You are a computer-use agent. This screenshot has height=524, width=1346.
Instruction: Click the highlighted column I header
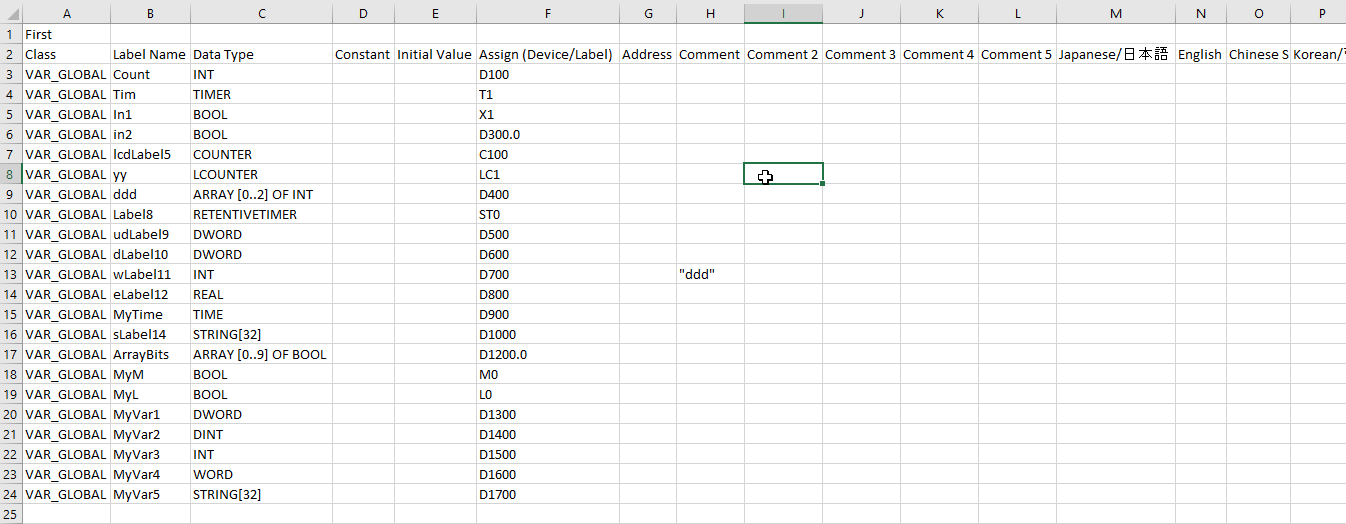783,13
